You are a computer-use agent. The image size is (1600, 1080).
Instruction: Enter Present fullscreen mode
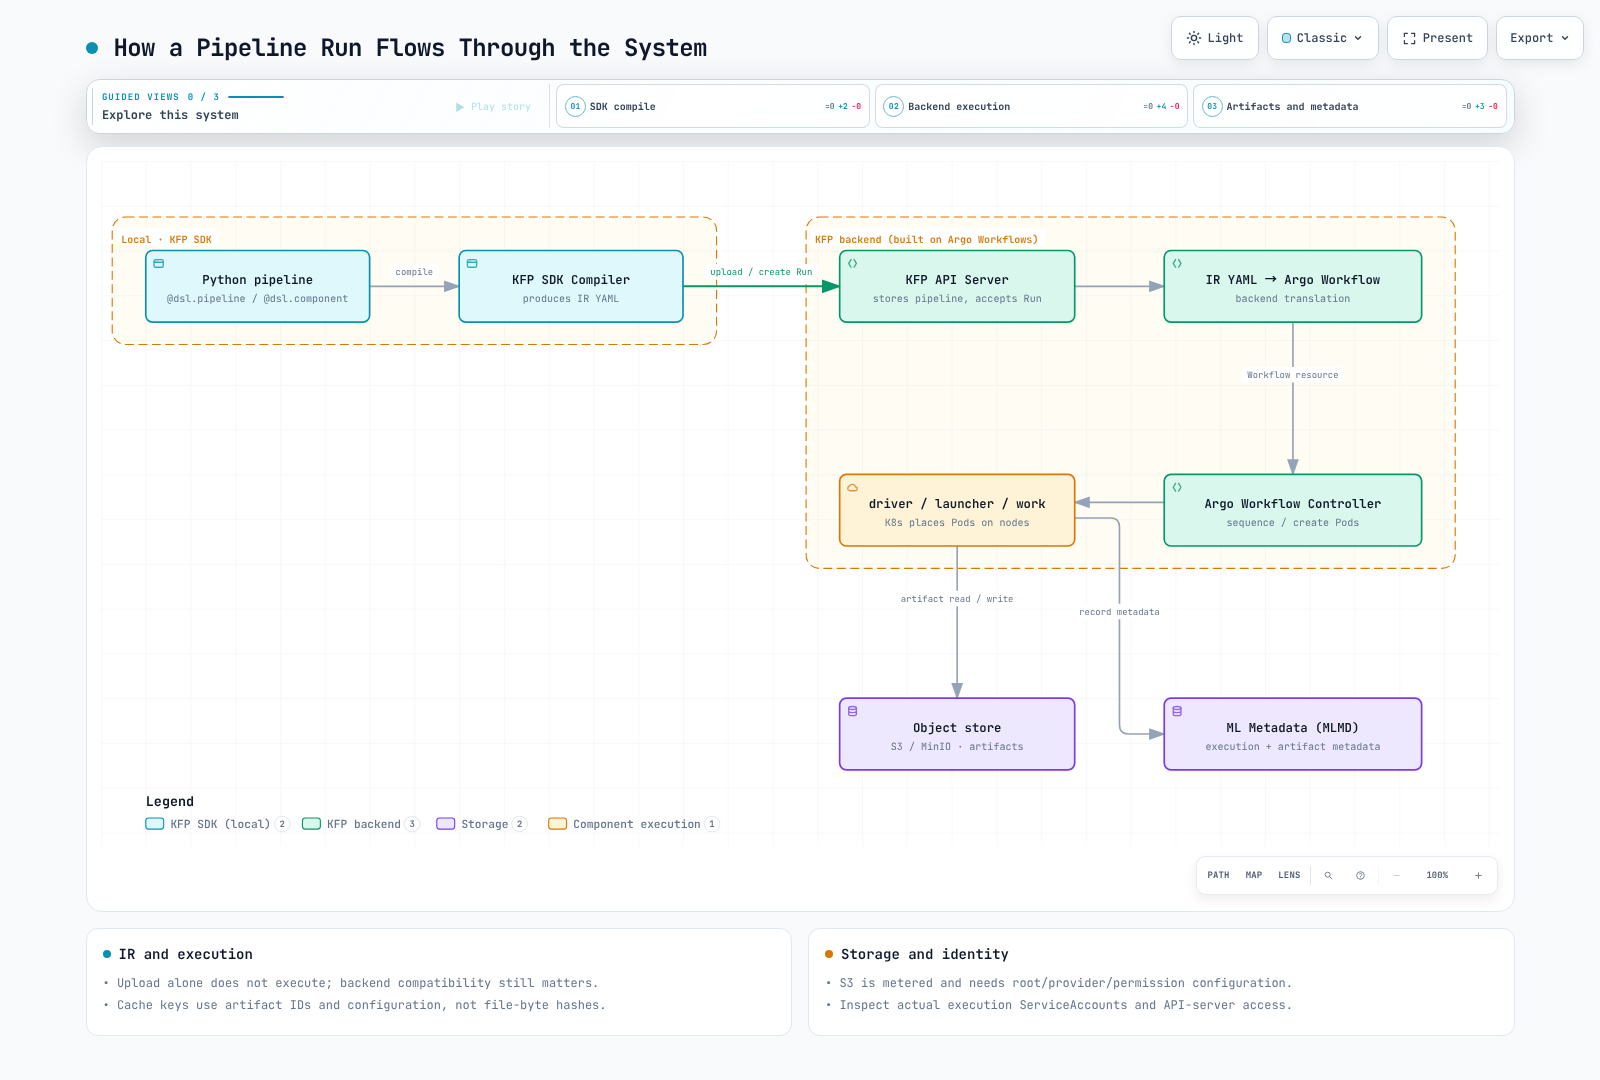[x=1437, y=38]
